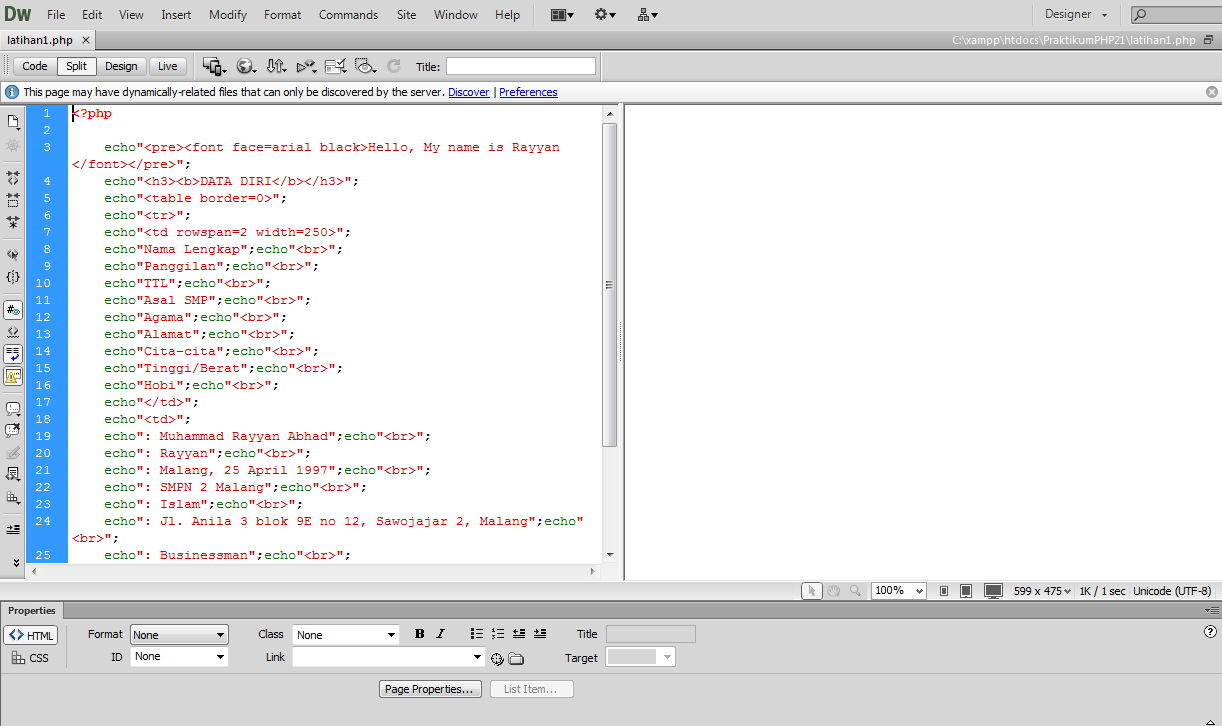Click Ordered List icon in Properties

(x=498, y=634)
